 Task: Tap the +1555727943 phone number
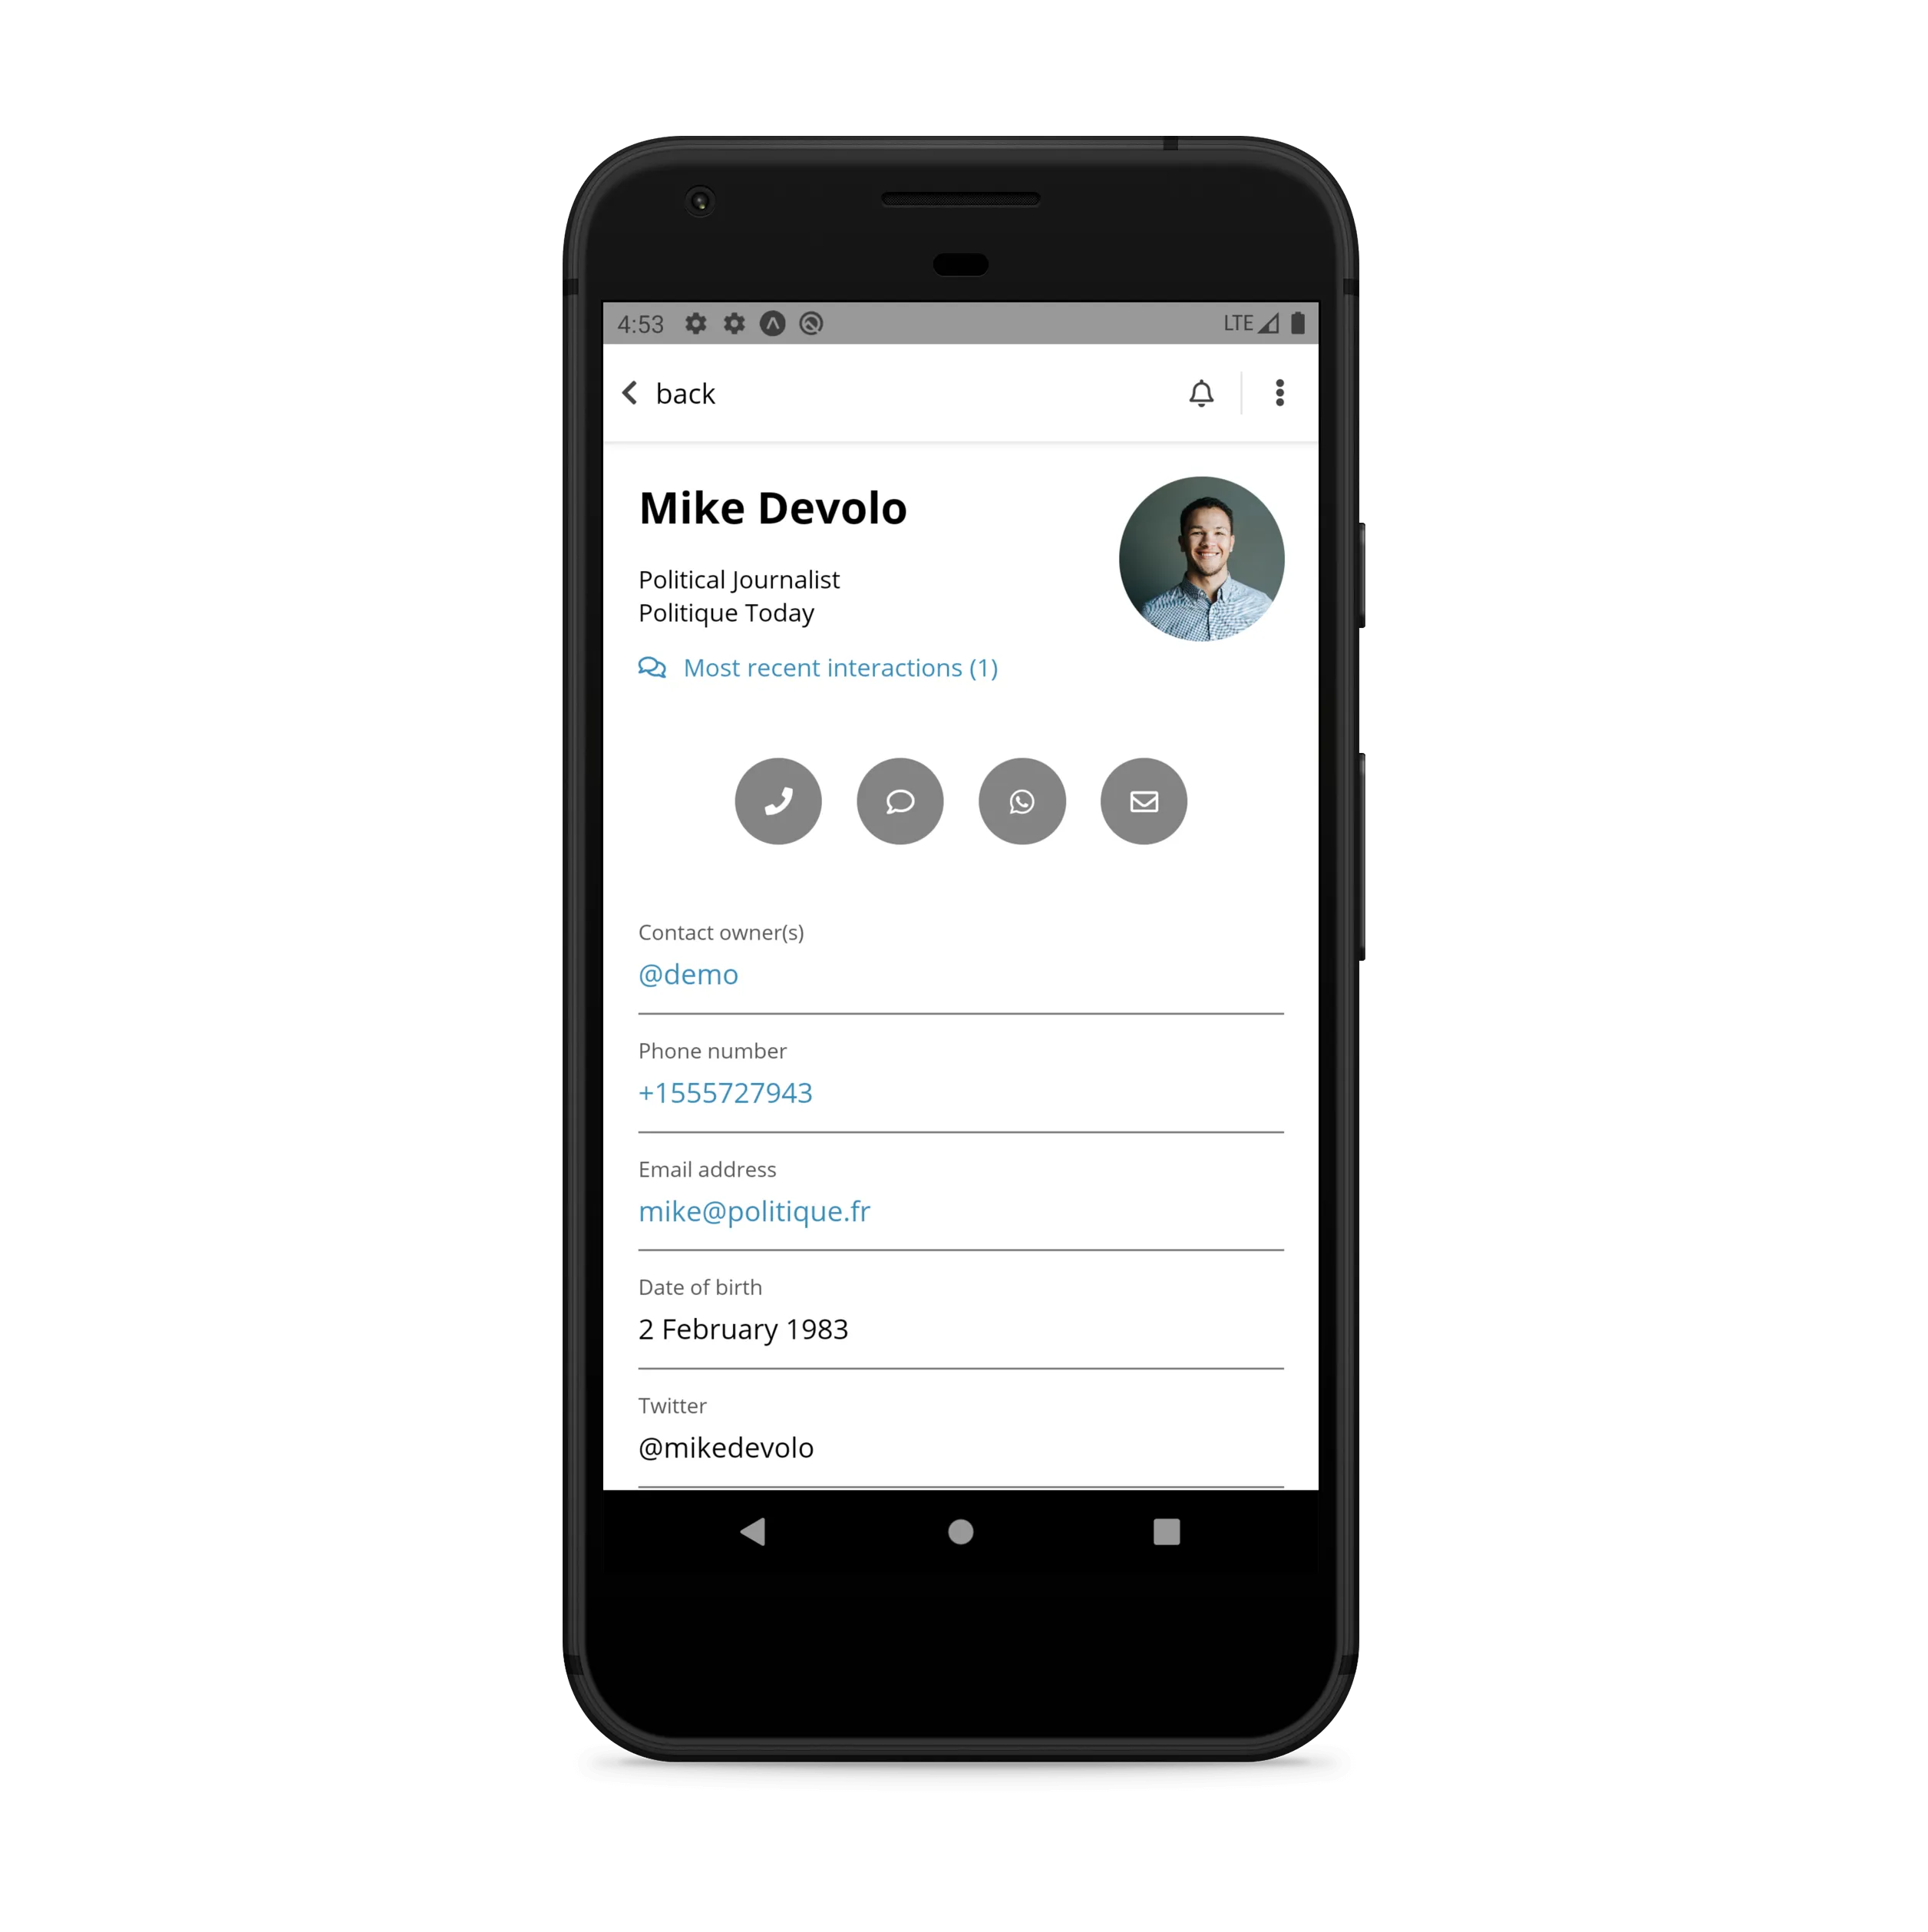tap(725, 1091)
